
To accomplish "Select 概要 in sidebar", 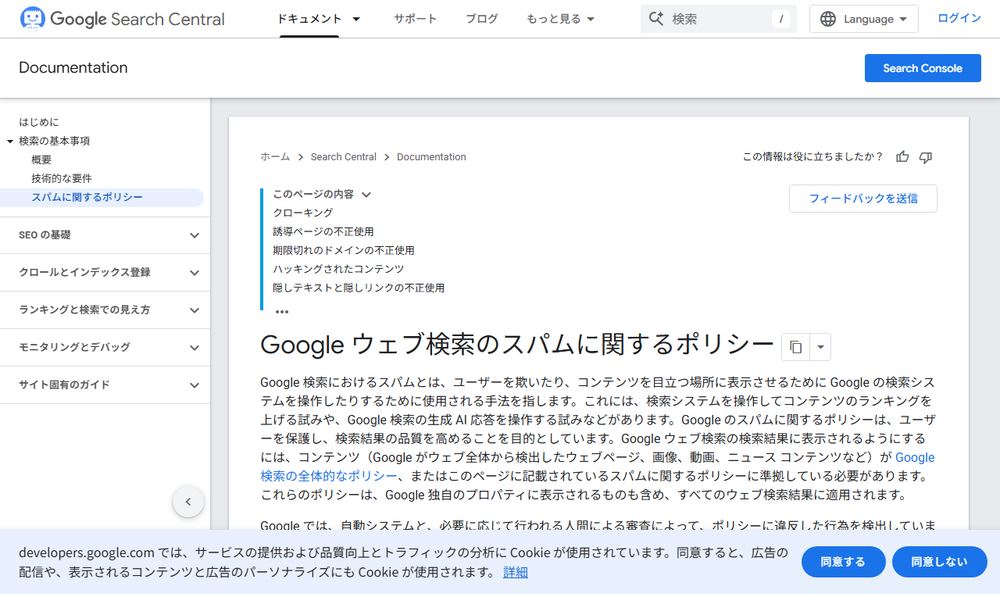I will tap(41, 160).
